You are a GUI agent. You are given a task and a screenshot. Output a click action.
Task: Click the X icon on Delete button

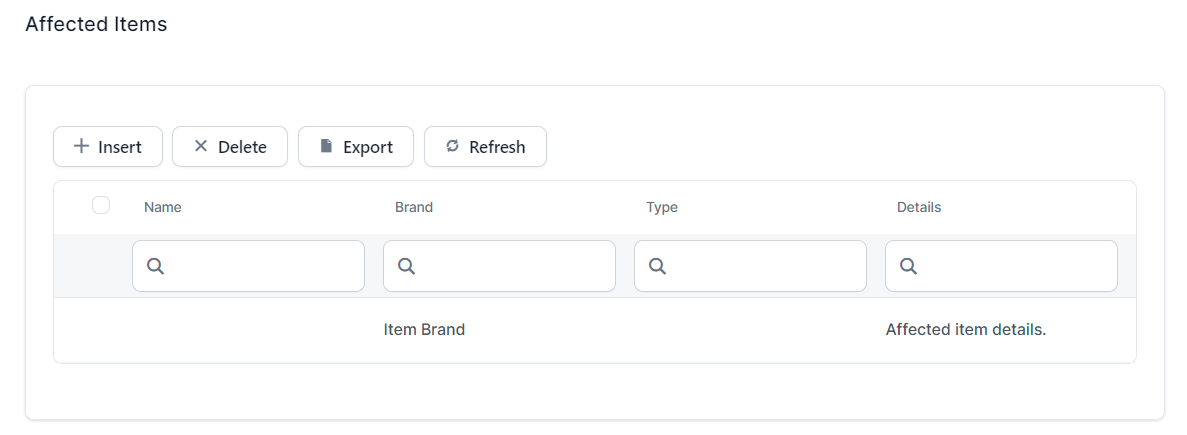tap(200, 146)
